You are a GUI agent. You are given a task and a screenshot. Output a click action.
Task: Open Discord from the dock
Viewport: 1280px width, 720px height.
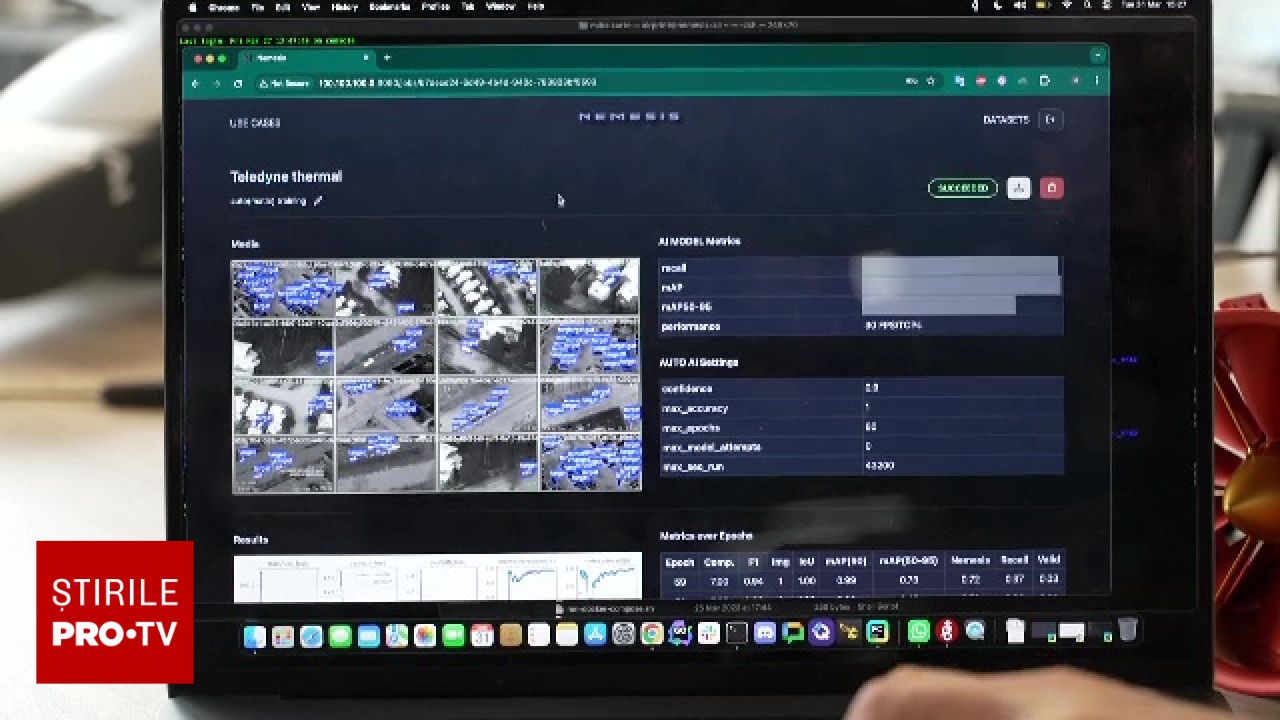click(x=765, y=633)
